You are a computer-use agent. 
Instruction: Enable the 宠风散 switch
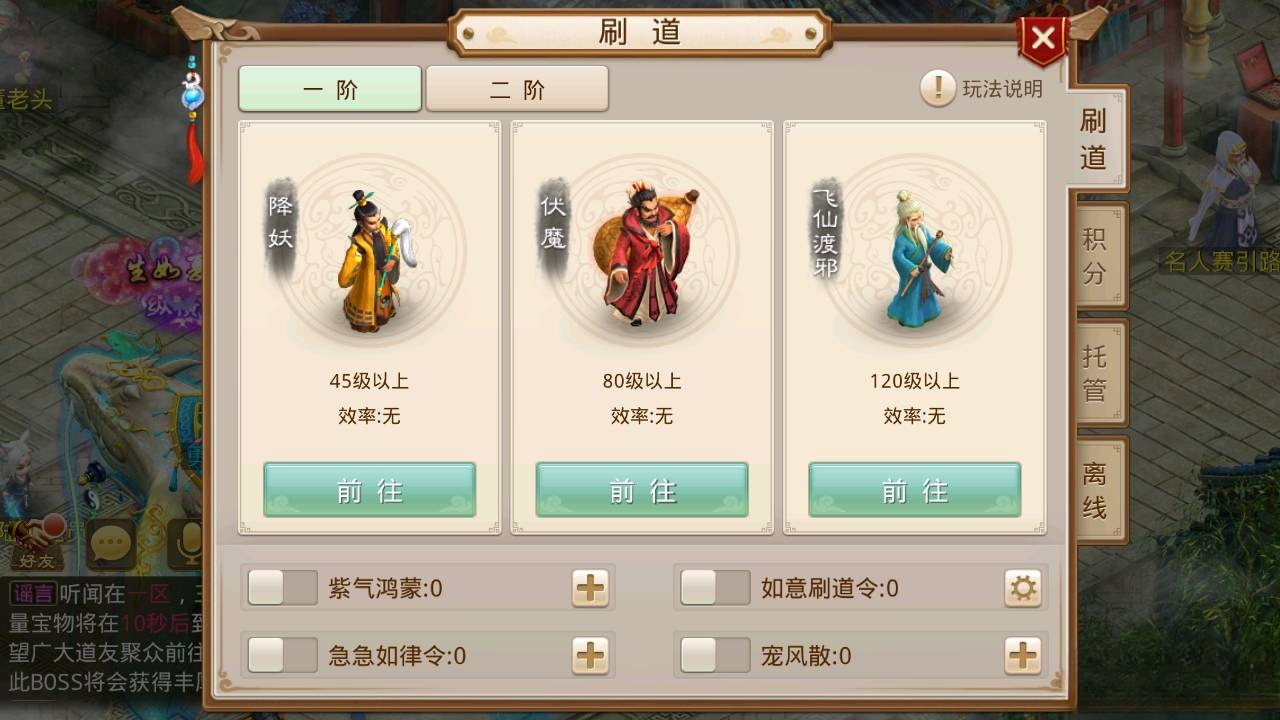pos(715,656)
